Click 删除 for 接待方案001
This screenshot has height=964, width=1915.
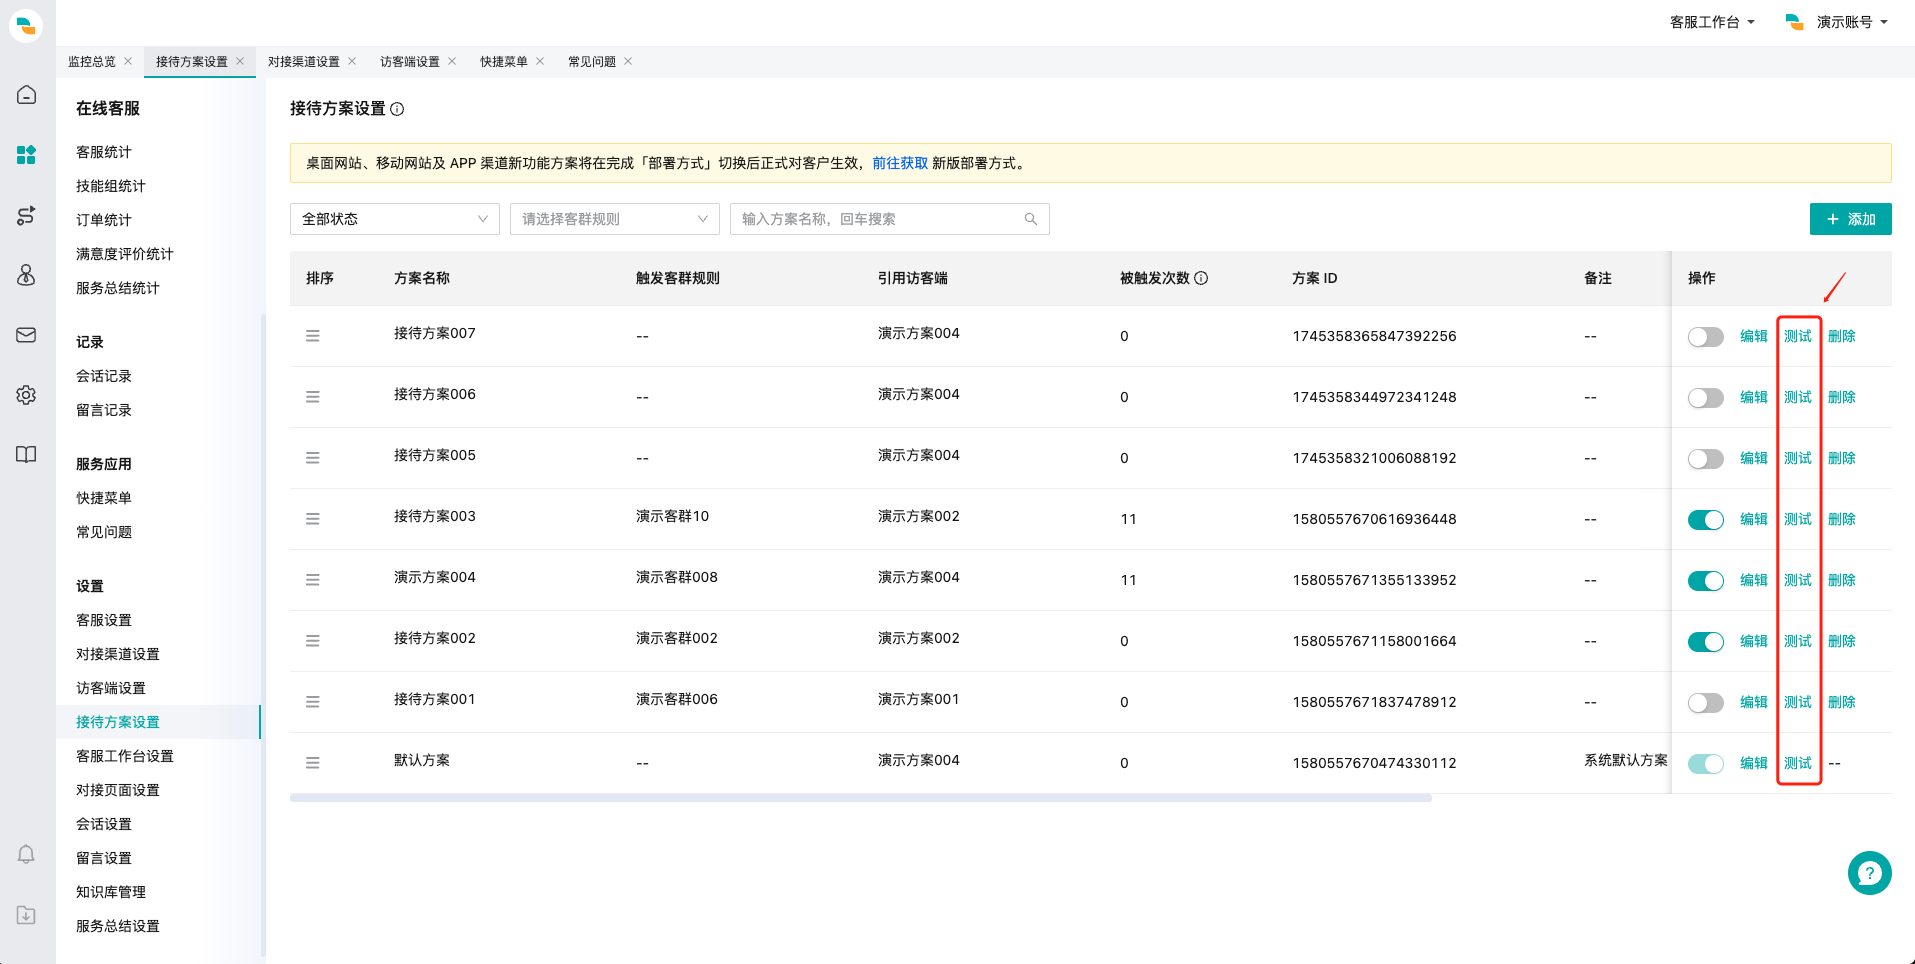[1842, 702]
